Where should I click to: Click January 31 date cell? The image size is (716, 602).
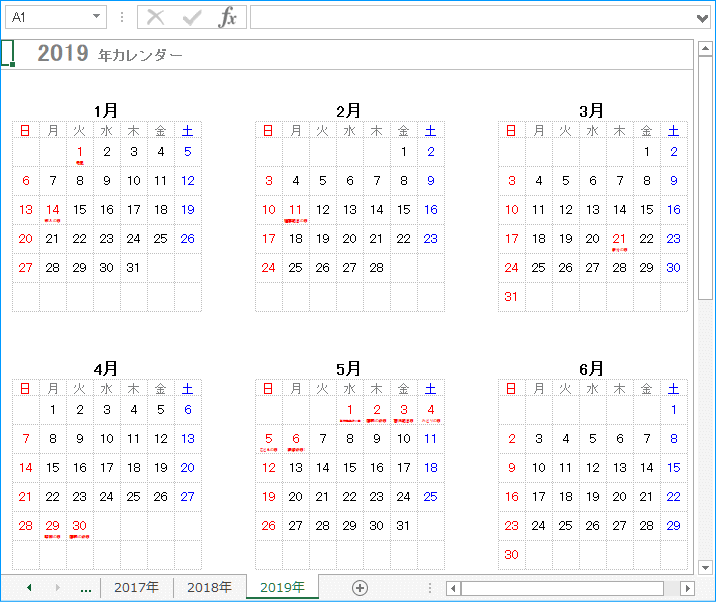click(x=134, y=268)
